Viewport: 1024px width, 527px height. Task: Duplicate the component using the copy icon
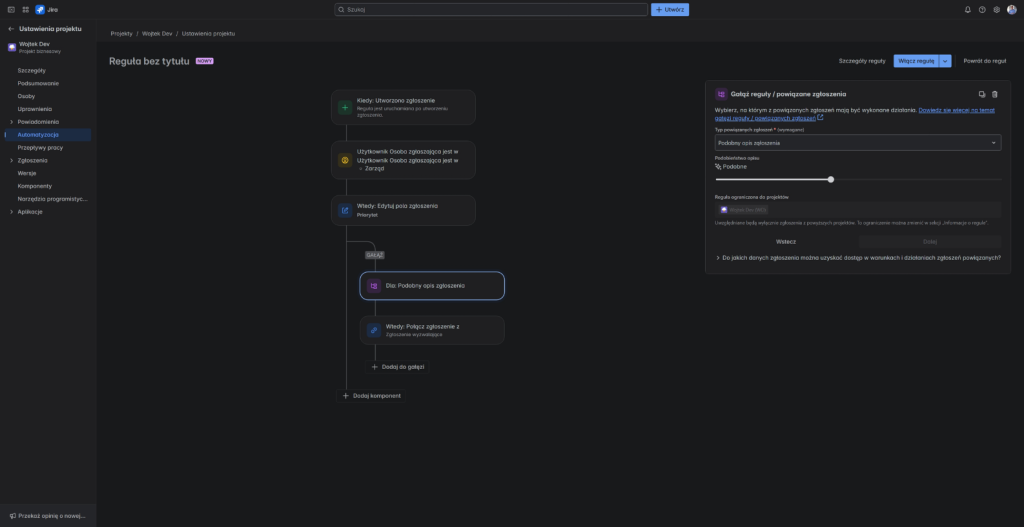pyautogui.click(x=982, y=94)
